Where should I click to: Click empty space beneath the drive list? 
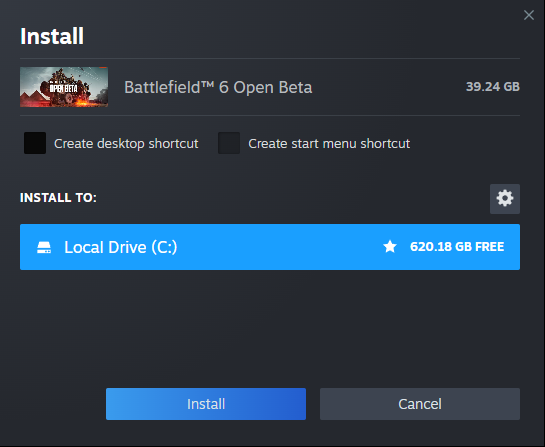(270, 327)
